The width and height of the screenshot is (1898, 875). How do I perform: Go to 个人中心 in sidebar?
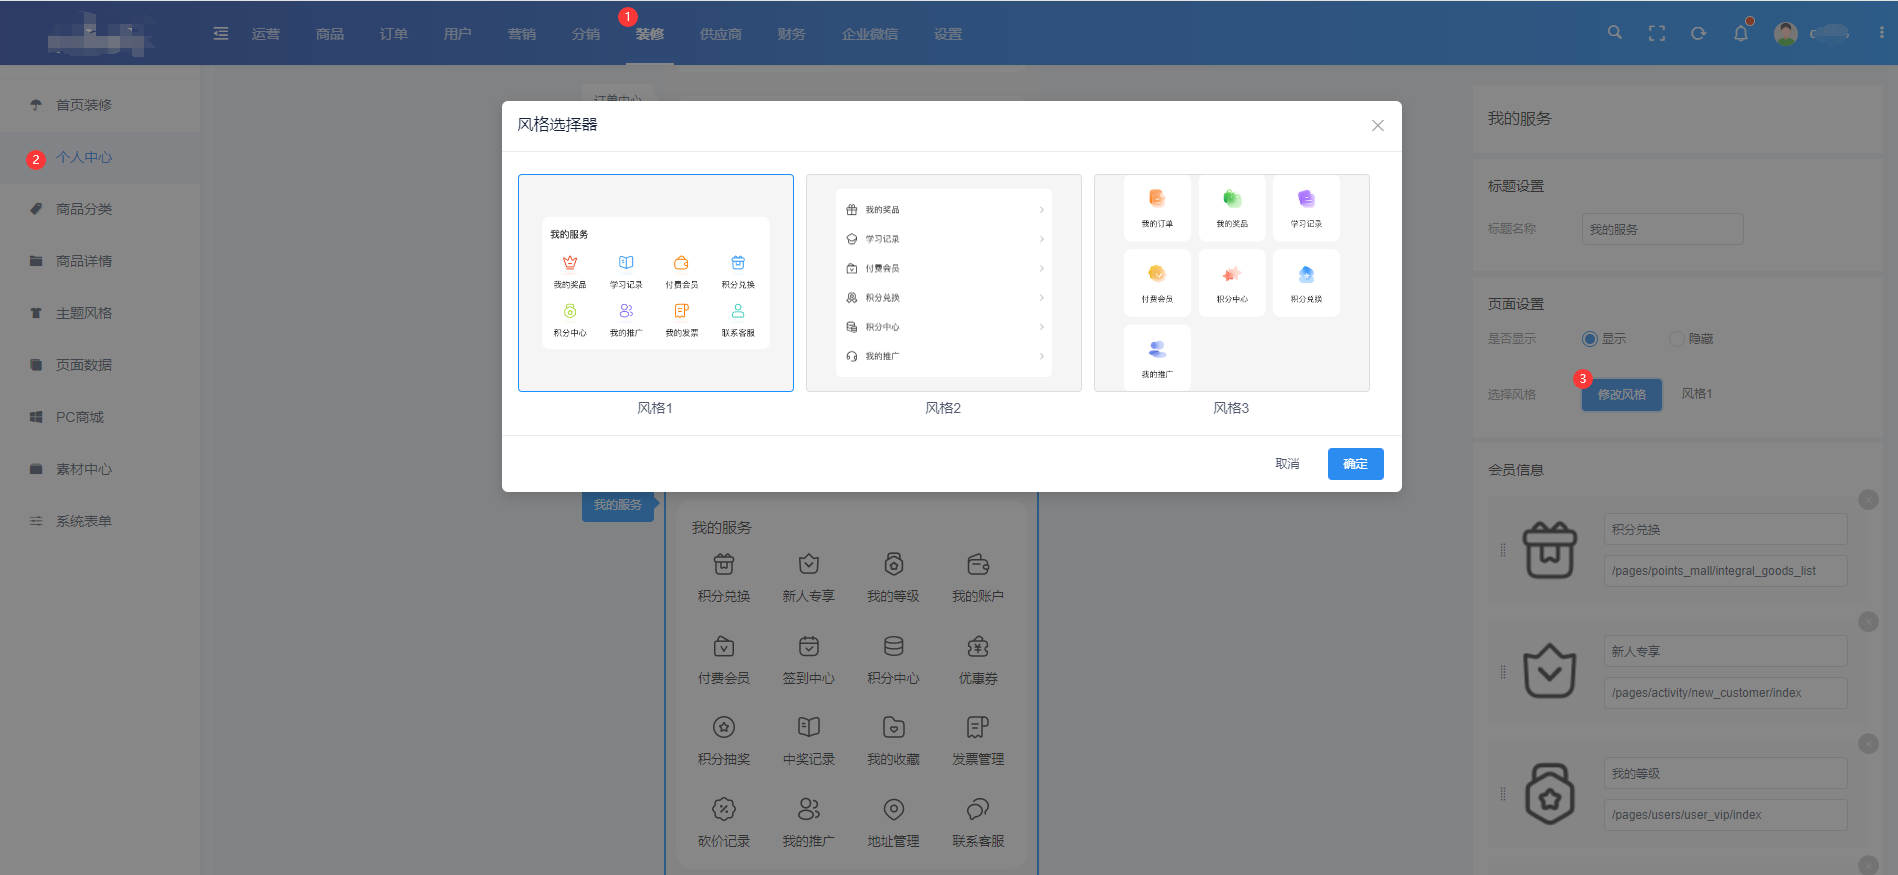pyautogui.click(x=100, y=157)
